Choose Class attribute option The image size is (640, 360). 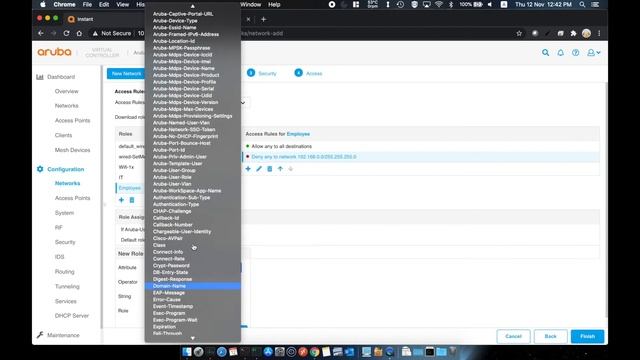(x=193, y=245)
